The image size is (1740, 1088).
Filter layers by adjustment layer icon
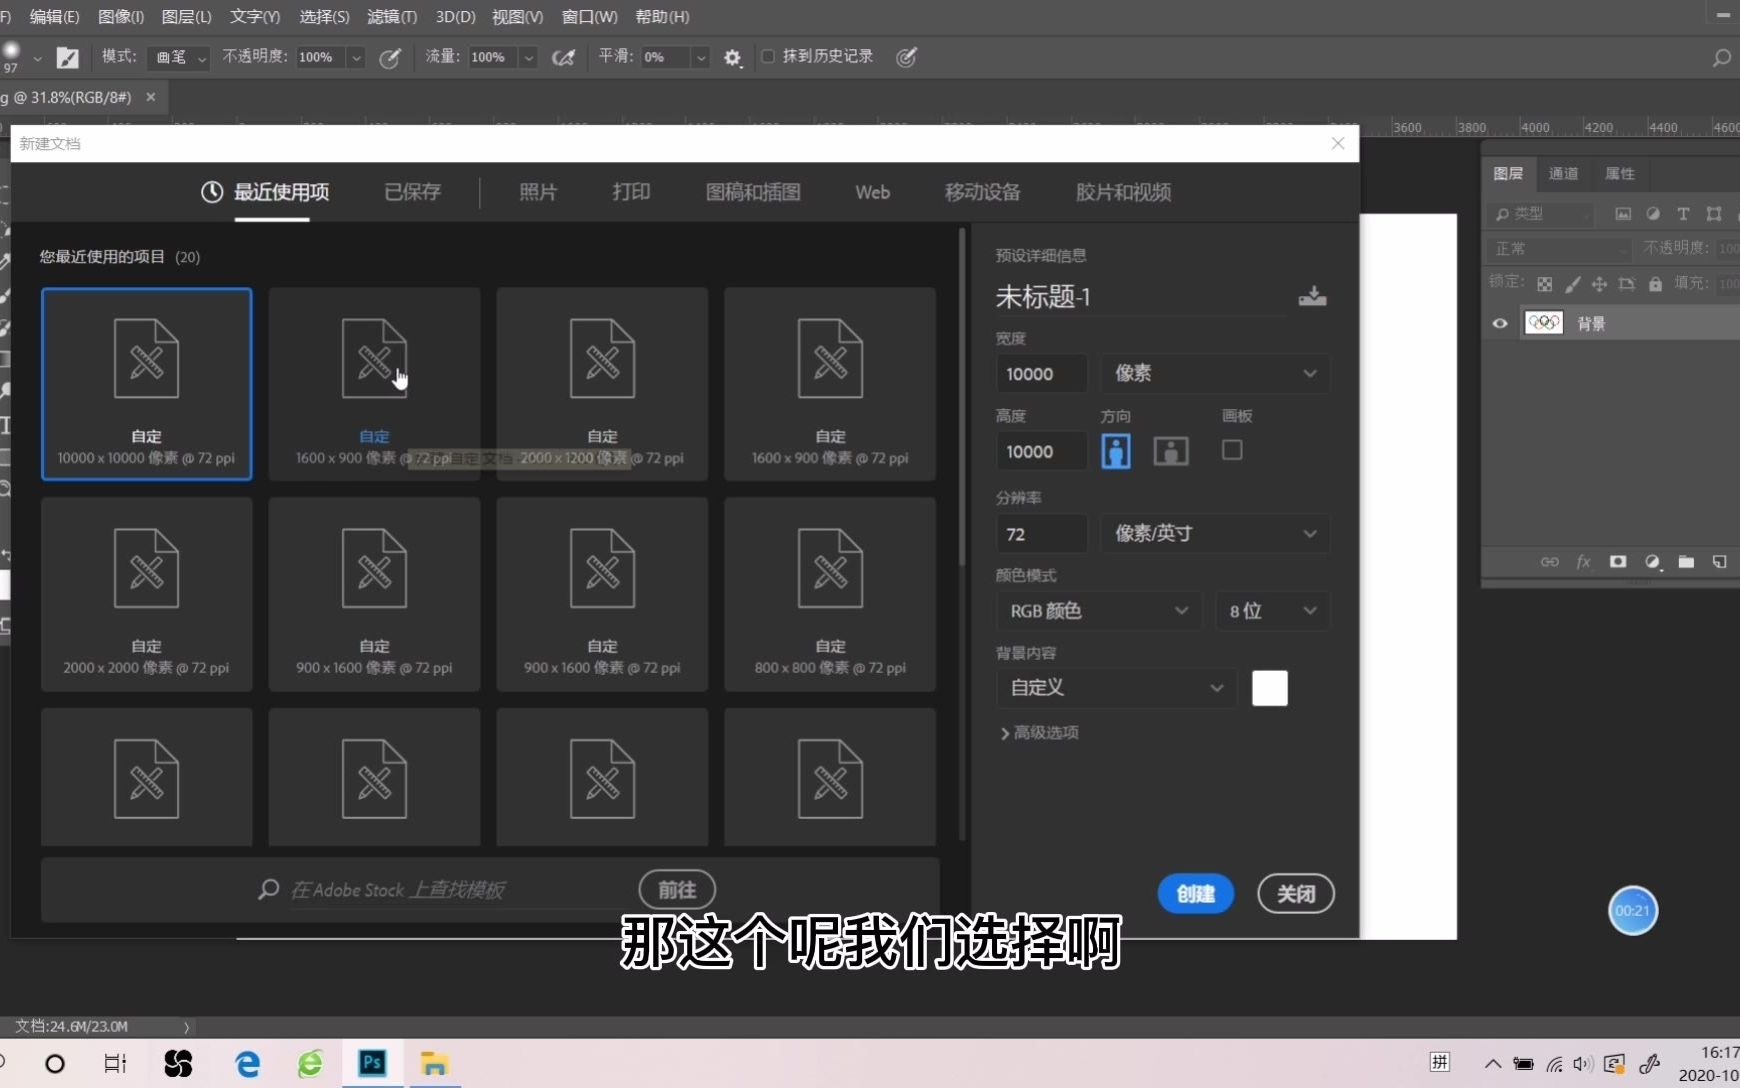(x=1653, y=214)
